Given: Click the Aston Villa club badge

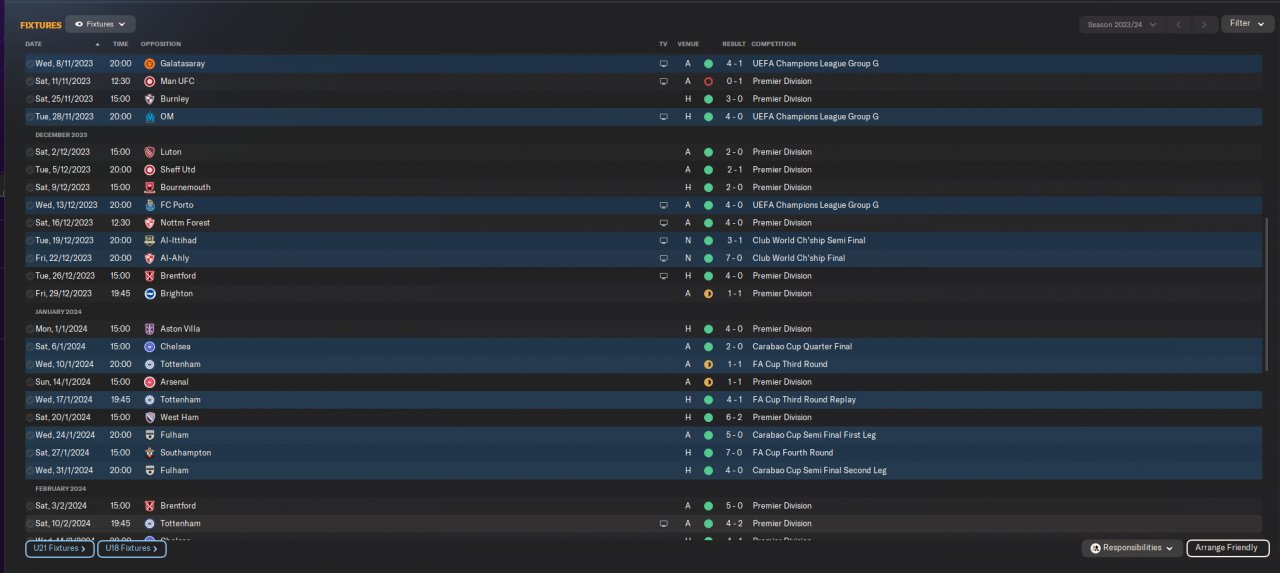Looking at the screenshot, I should 149,329.
